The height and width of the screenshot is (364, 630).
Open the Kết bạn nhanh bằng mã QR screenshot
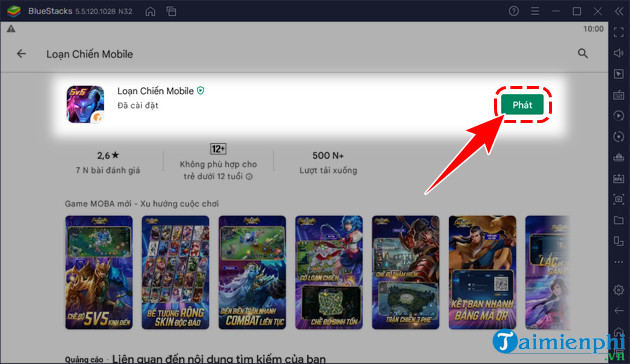point(482,272)
